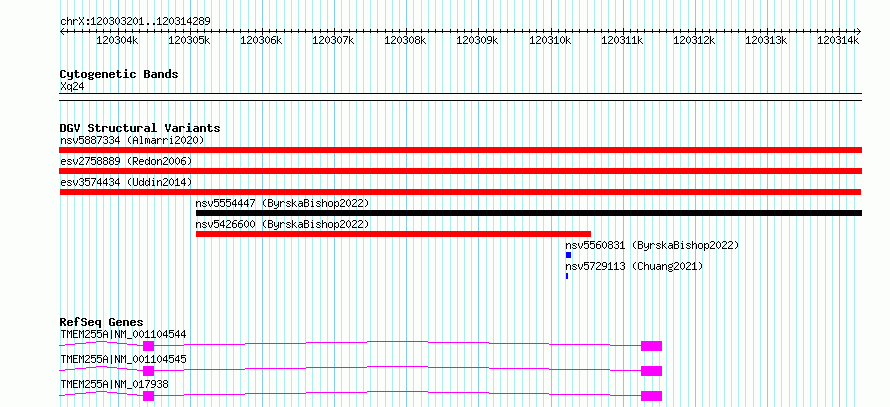Click the small blue square under nsv5560831
Screen dimensions: 890x407
pos(568,255)
